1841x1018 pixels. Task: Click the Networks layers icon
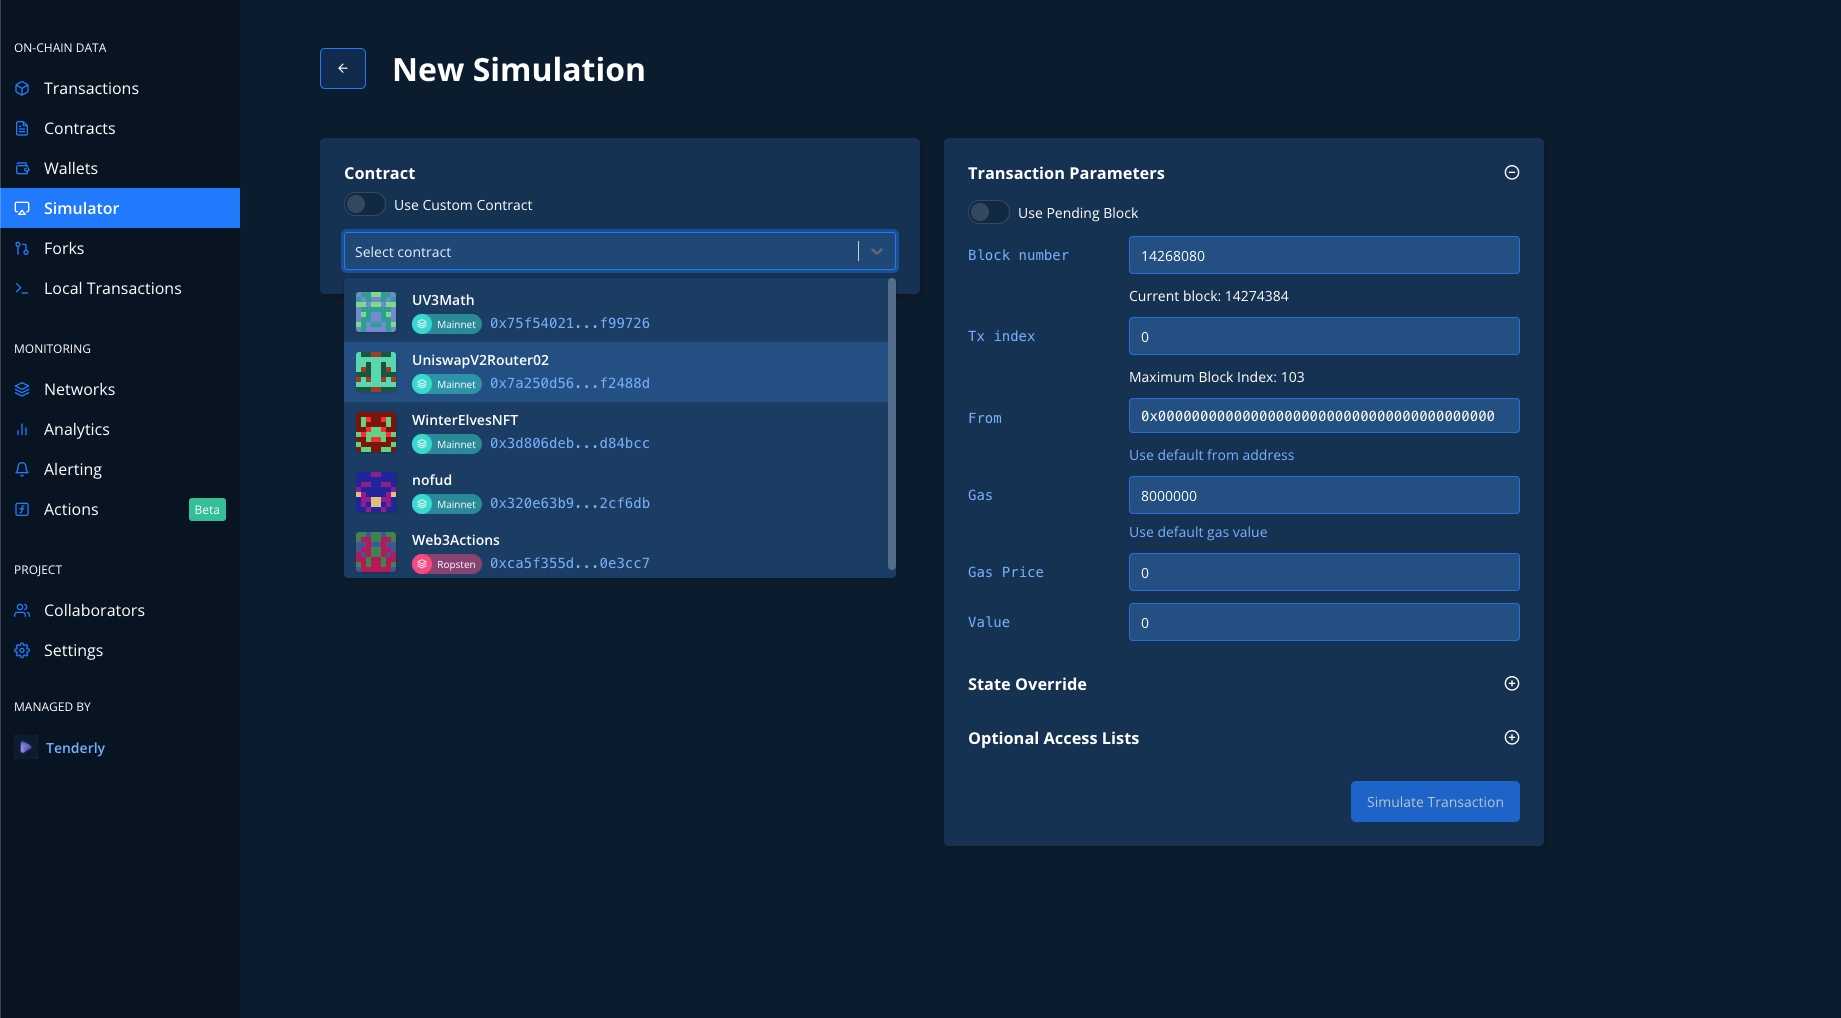tap(22, 389)
